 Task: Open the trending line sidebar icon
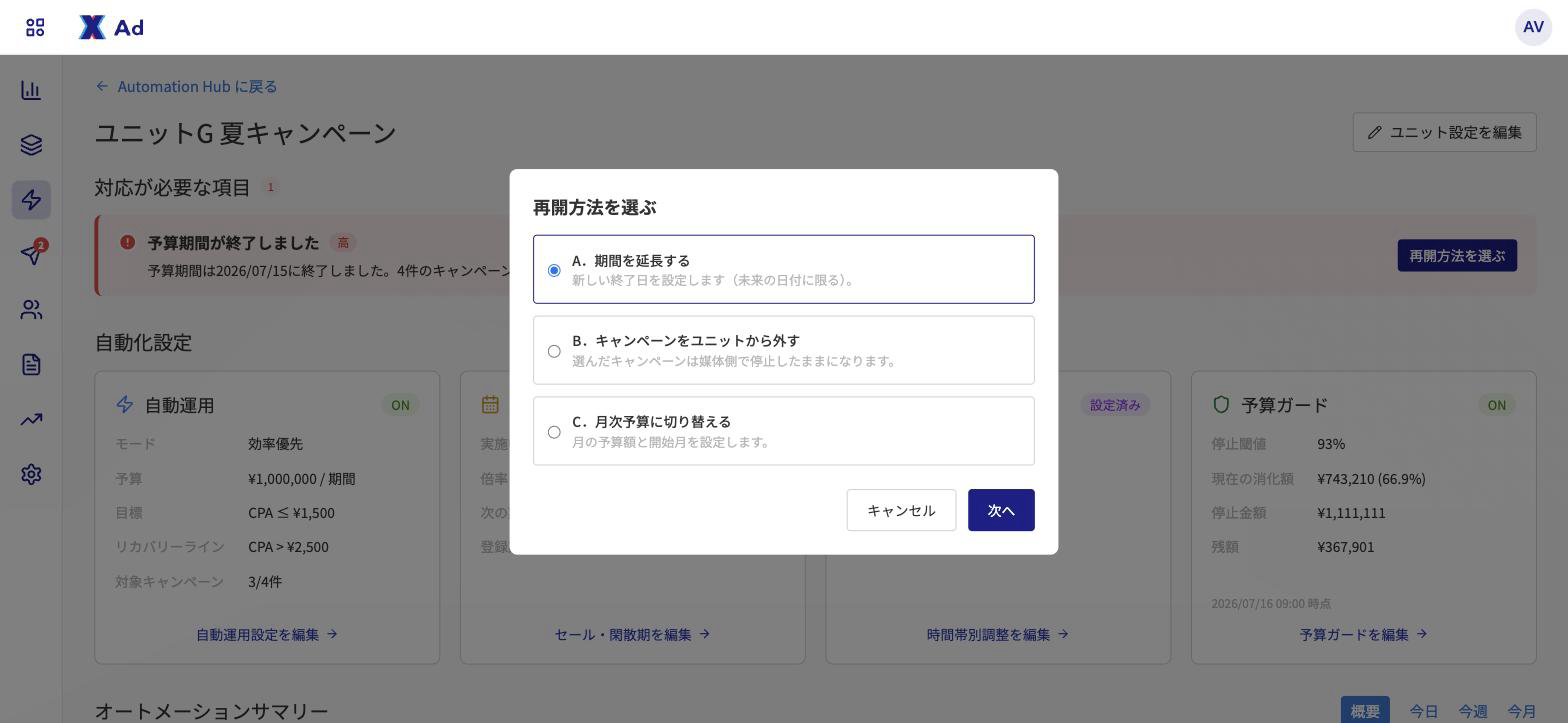31,419
